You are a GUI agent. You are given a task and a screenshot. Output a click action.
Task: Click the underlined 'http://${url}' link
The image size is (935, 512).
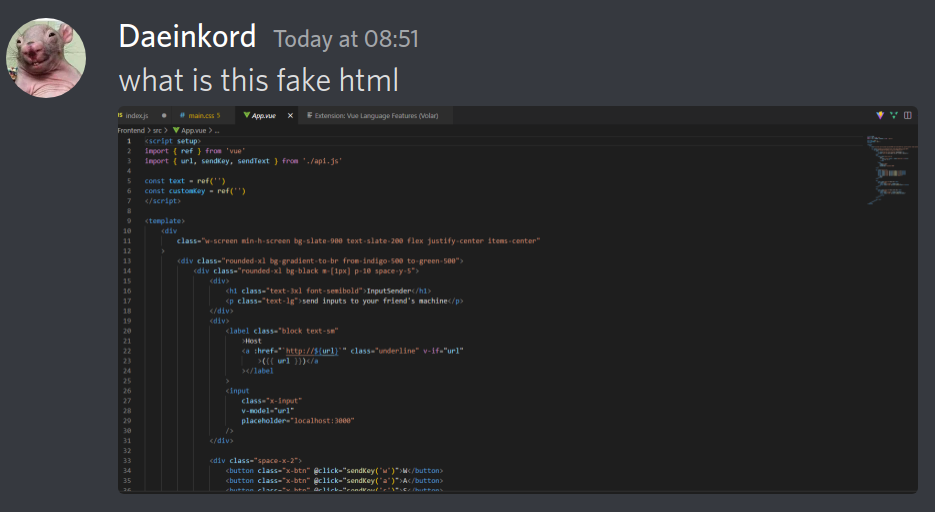312,351
